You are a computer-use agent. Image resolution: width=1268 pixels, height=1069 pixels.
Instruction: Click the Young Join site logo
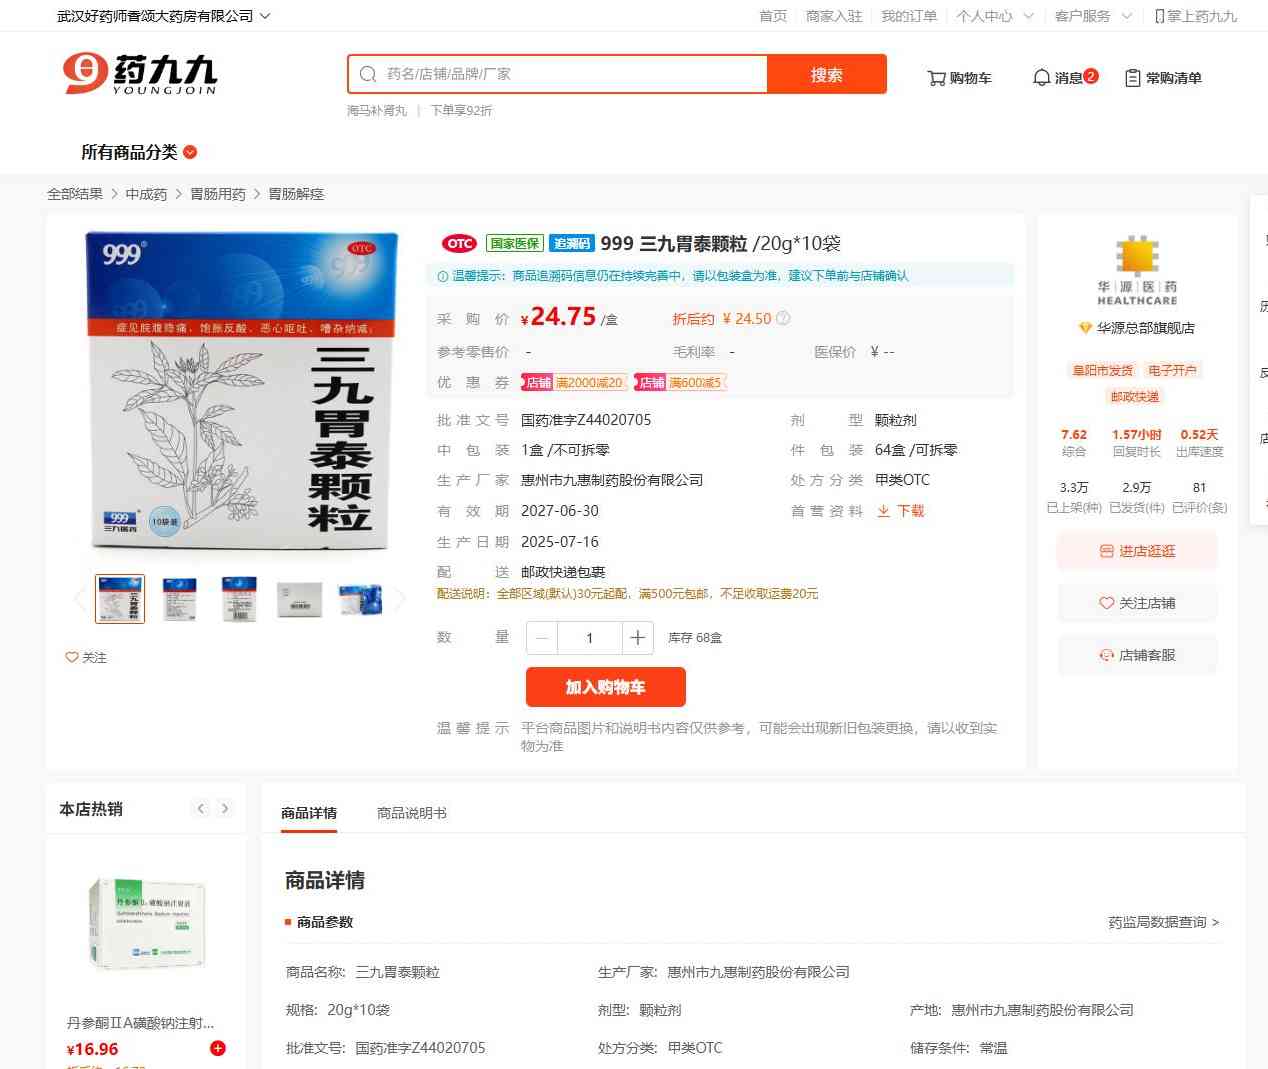click(140, 74)
